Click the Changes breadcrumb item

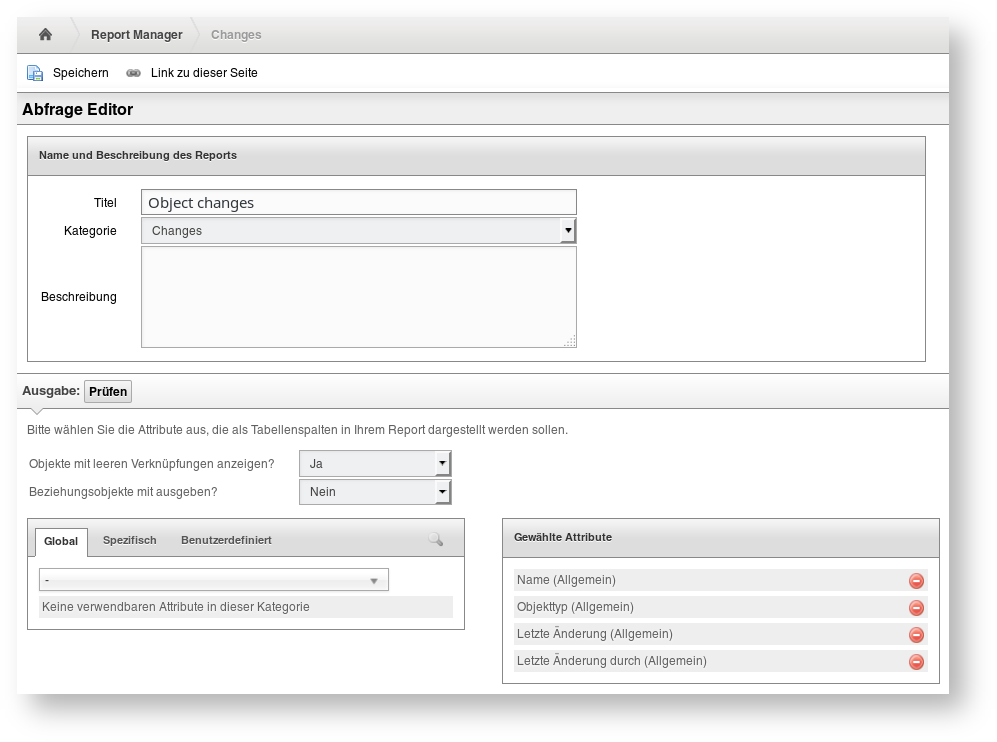click(x=236, y=35)
